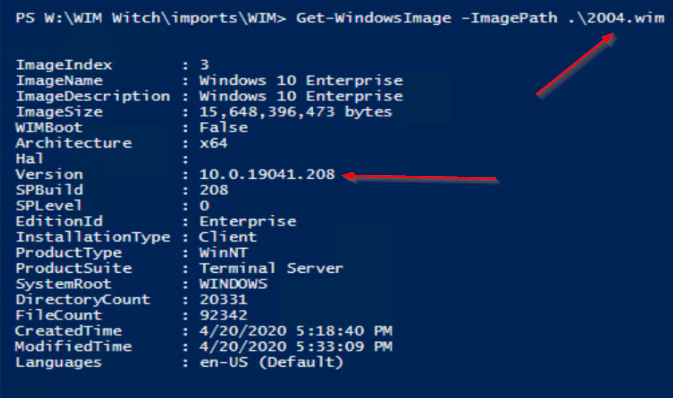Click the Languages value en-US (Default)

(272, 362)
